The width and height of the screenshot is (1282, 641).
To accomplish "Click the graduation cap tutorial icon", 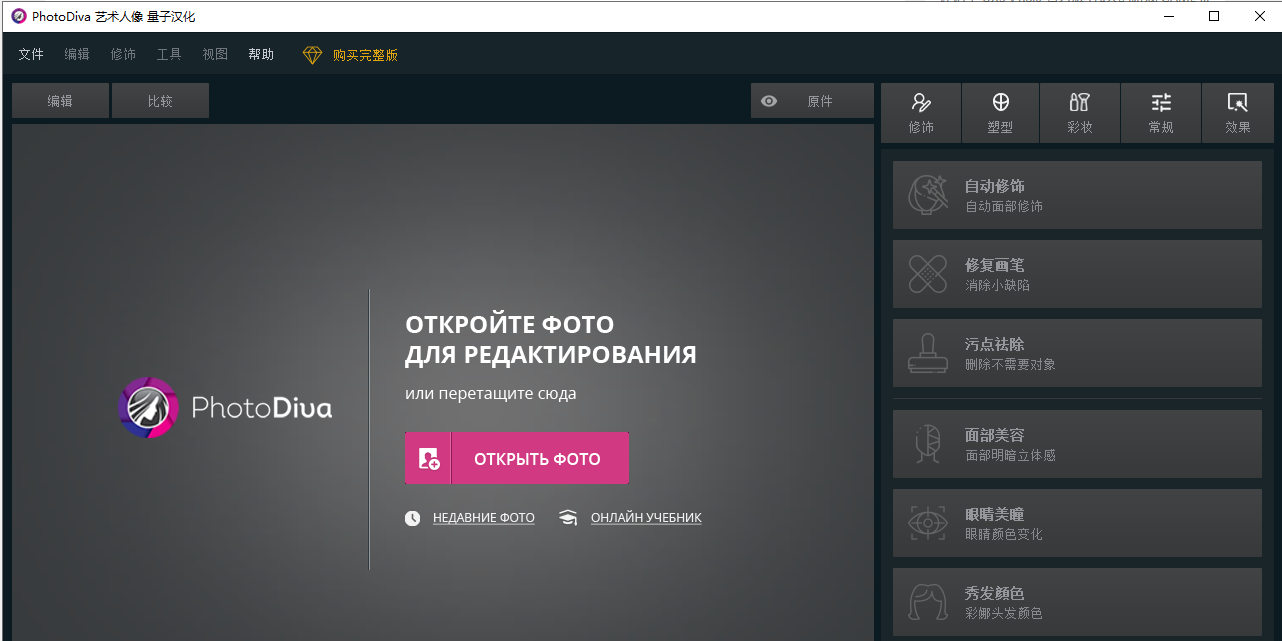I will (x=568, y=518).
